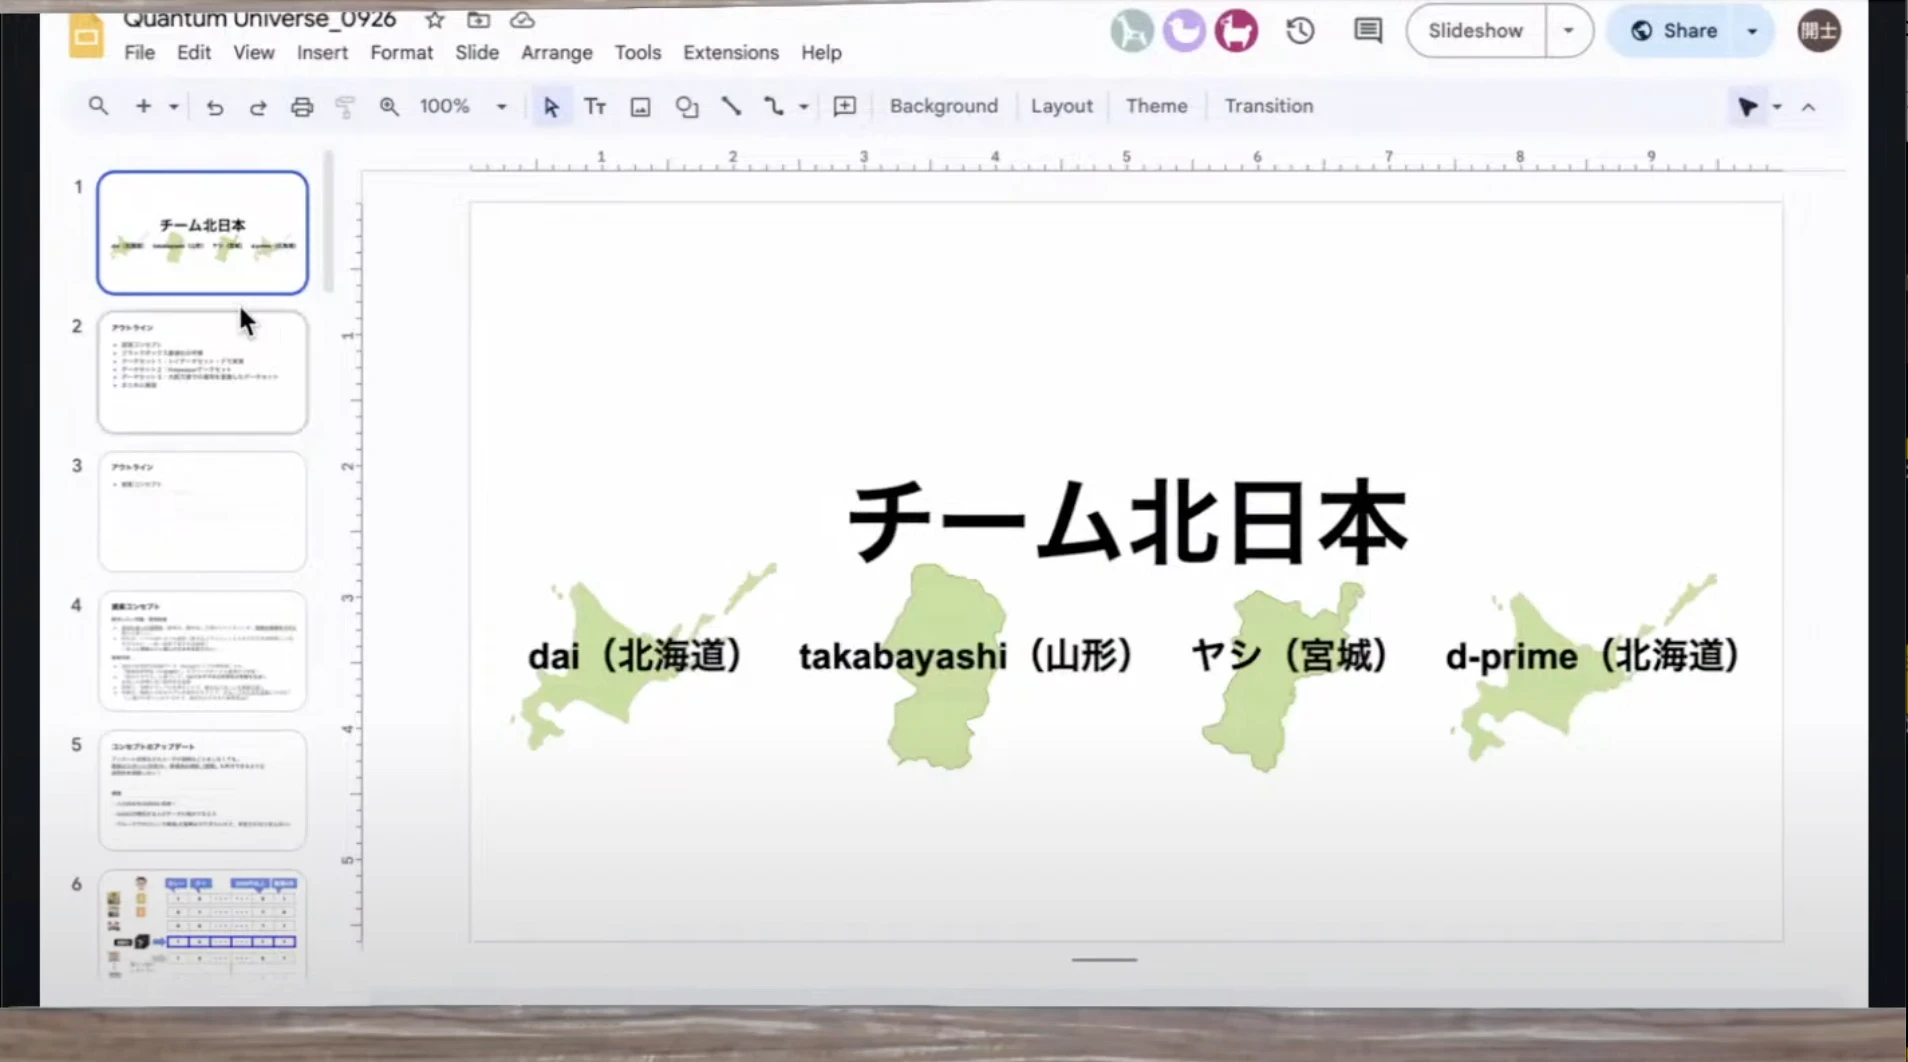1908x1062 pixels.
Task: Click the Add comment icon
Action: click(843, 106)
